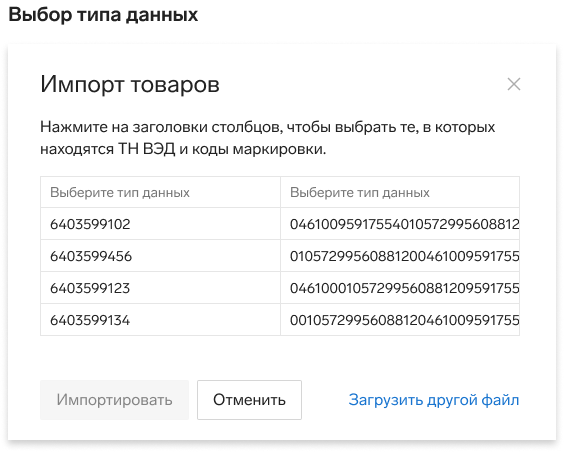564x452 pixels.
Task: Select cell with code 6403599134
Action: 160,320
